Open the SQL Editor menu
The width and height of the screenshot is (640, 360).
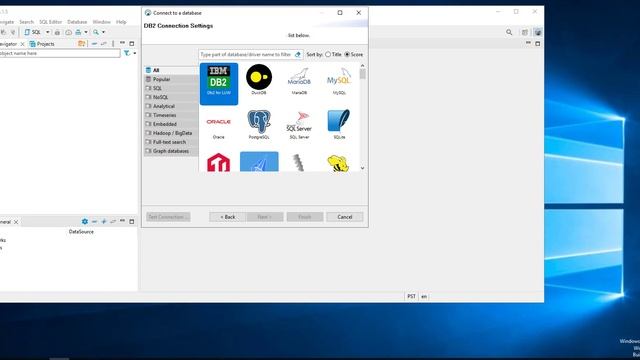pos(51,22)
